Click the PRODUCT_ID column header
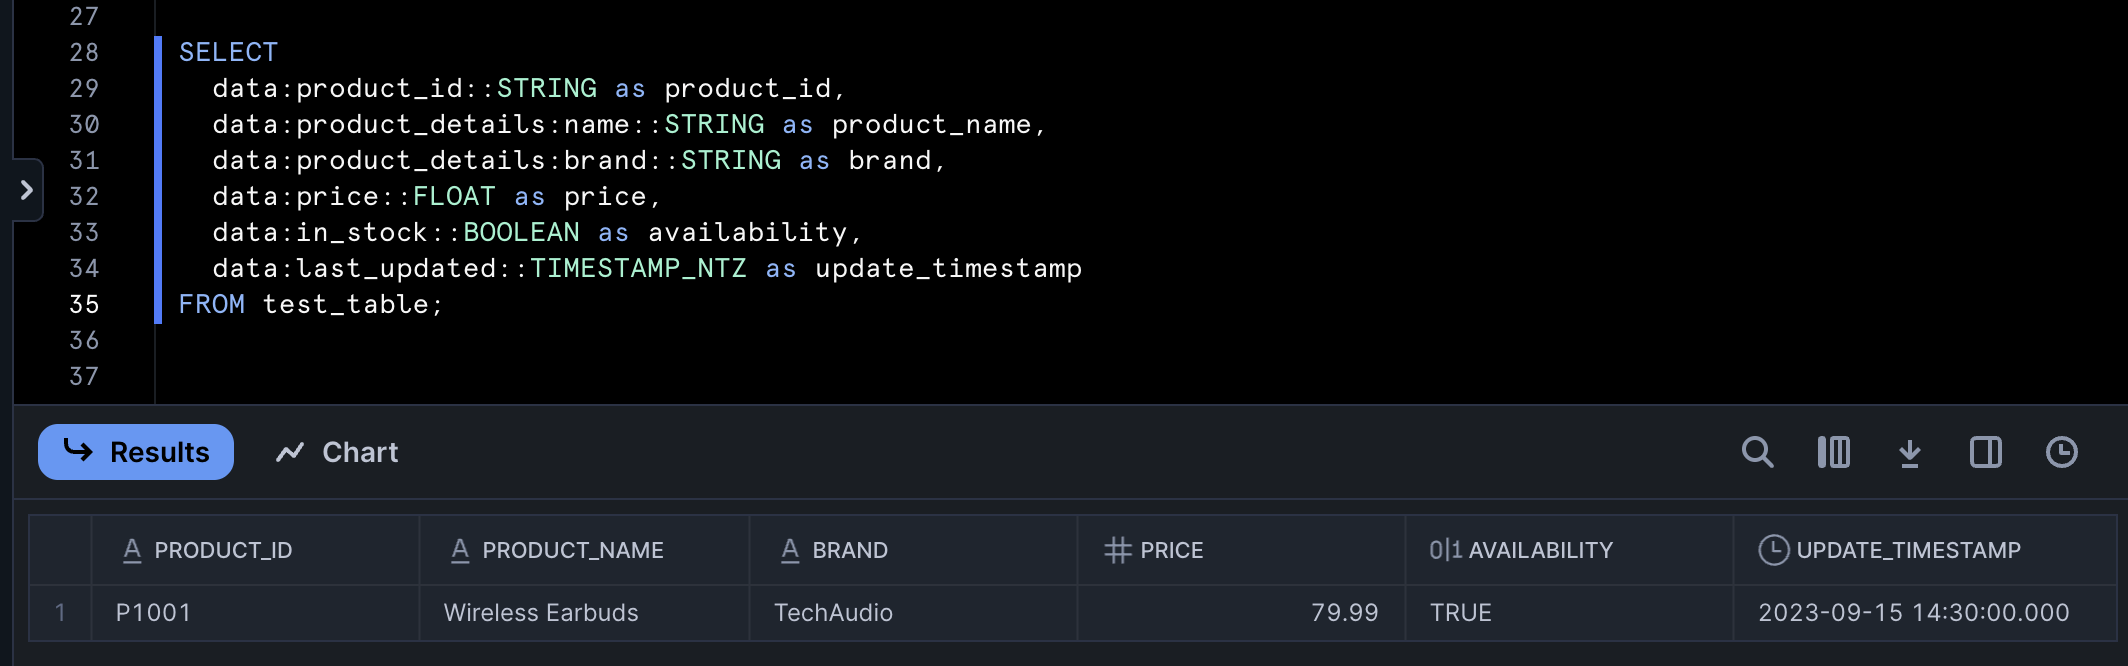The image size is (2128, 666). 222,550
